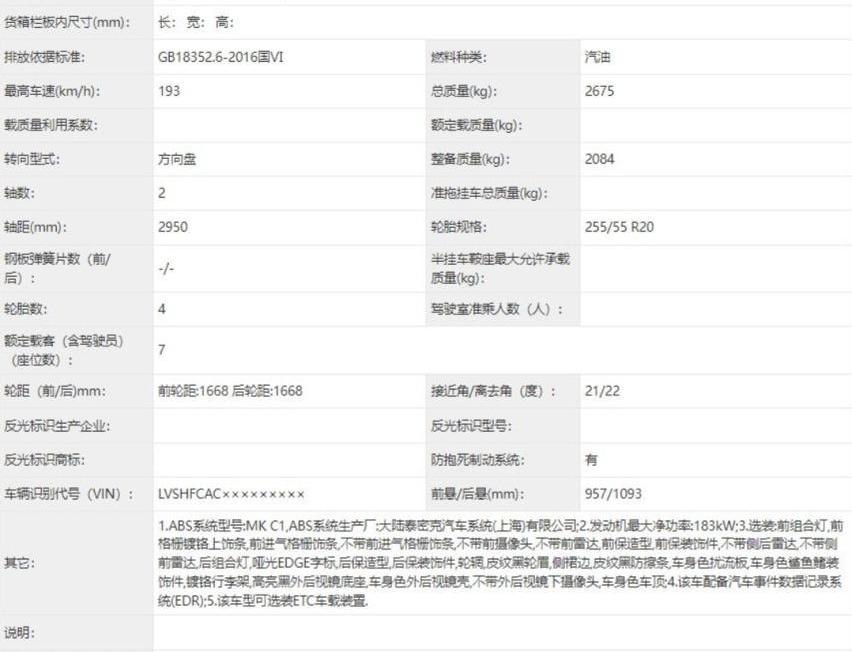Click the 前悬/后悬(mm) label

tap(478, 494)
